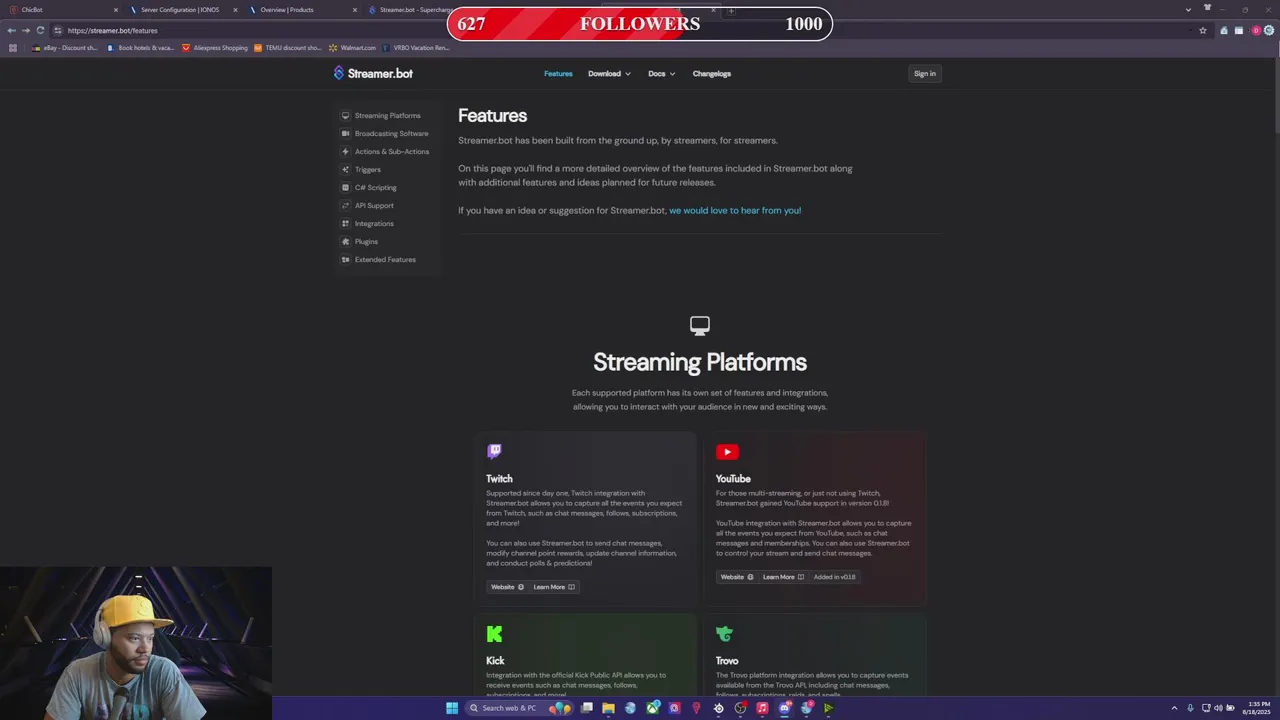The width and height of the screenshot is (1280, 720).
Task: Open the Changelogs page
Action: click(x=711, y=73)
